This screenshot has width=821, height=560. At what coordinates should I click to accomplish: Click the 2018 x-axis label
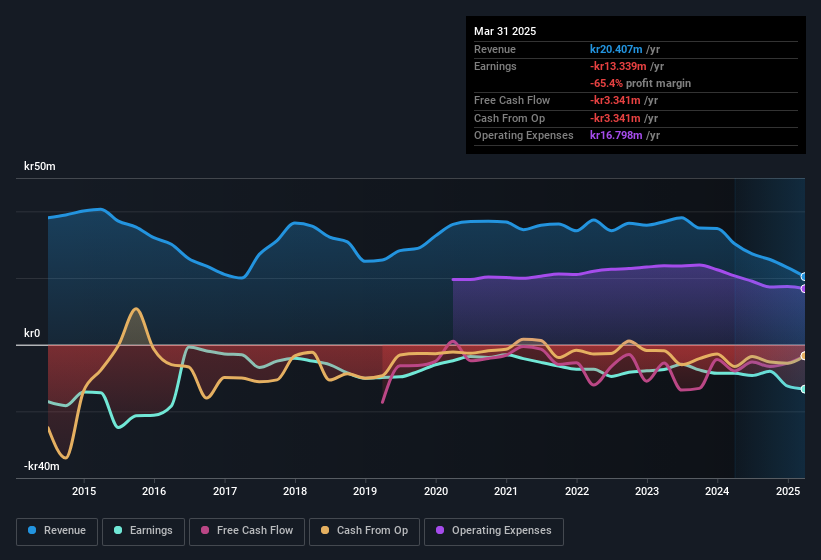click(295, 491)
